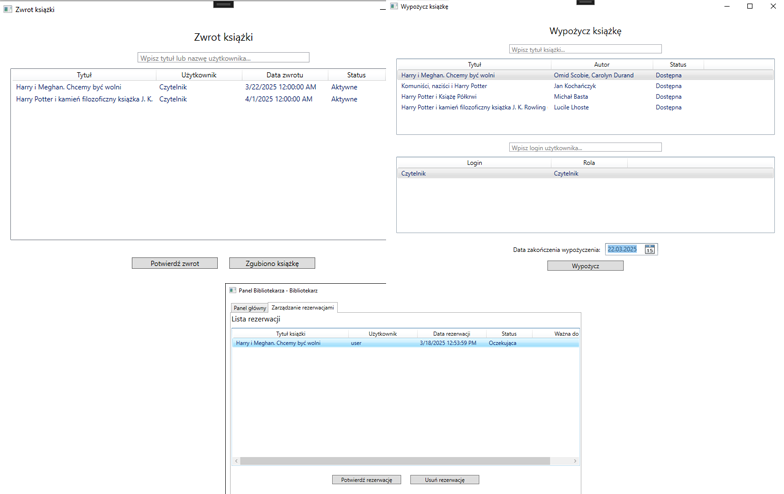Viewport: 784px width, 494px height.
Task: Focus the Wpisz login użytkownika search field
Action: (x=585, y=148)
